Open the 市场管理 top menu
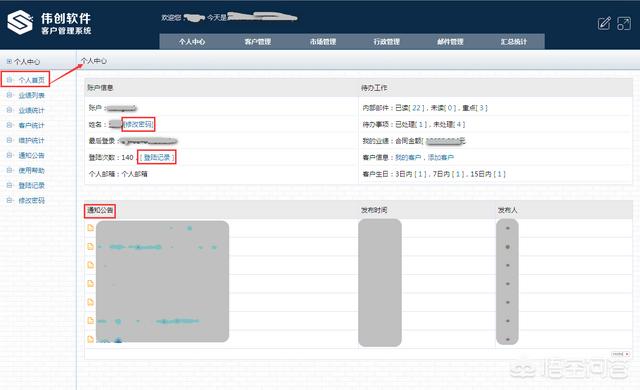Viewport: 640px width, 390px height. click(322, 42)
